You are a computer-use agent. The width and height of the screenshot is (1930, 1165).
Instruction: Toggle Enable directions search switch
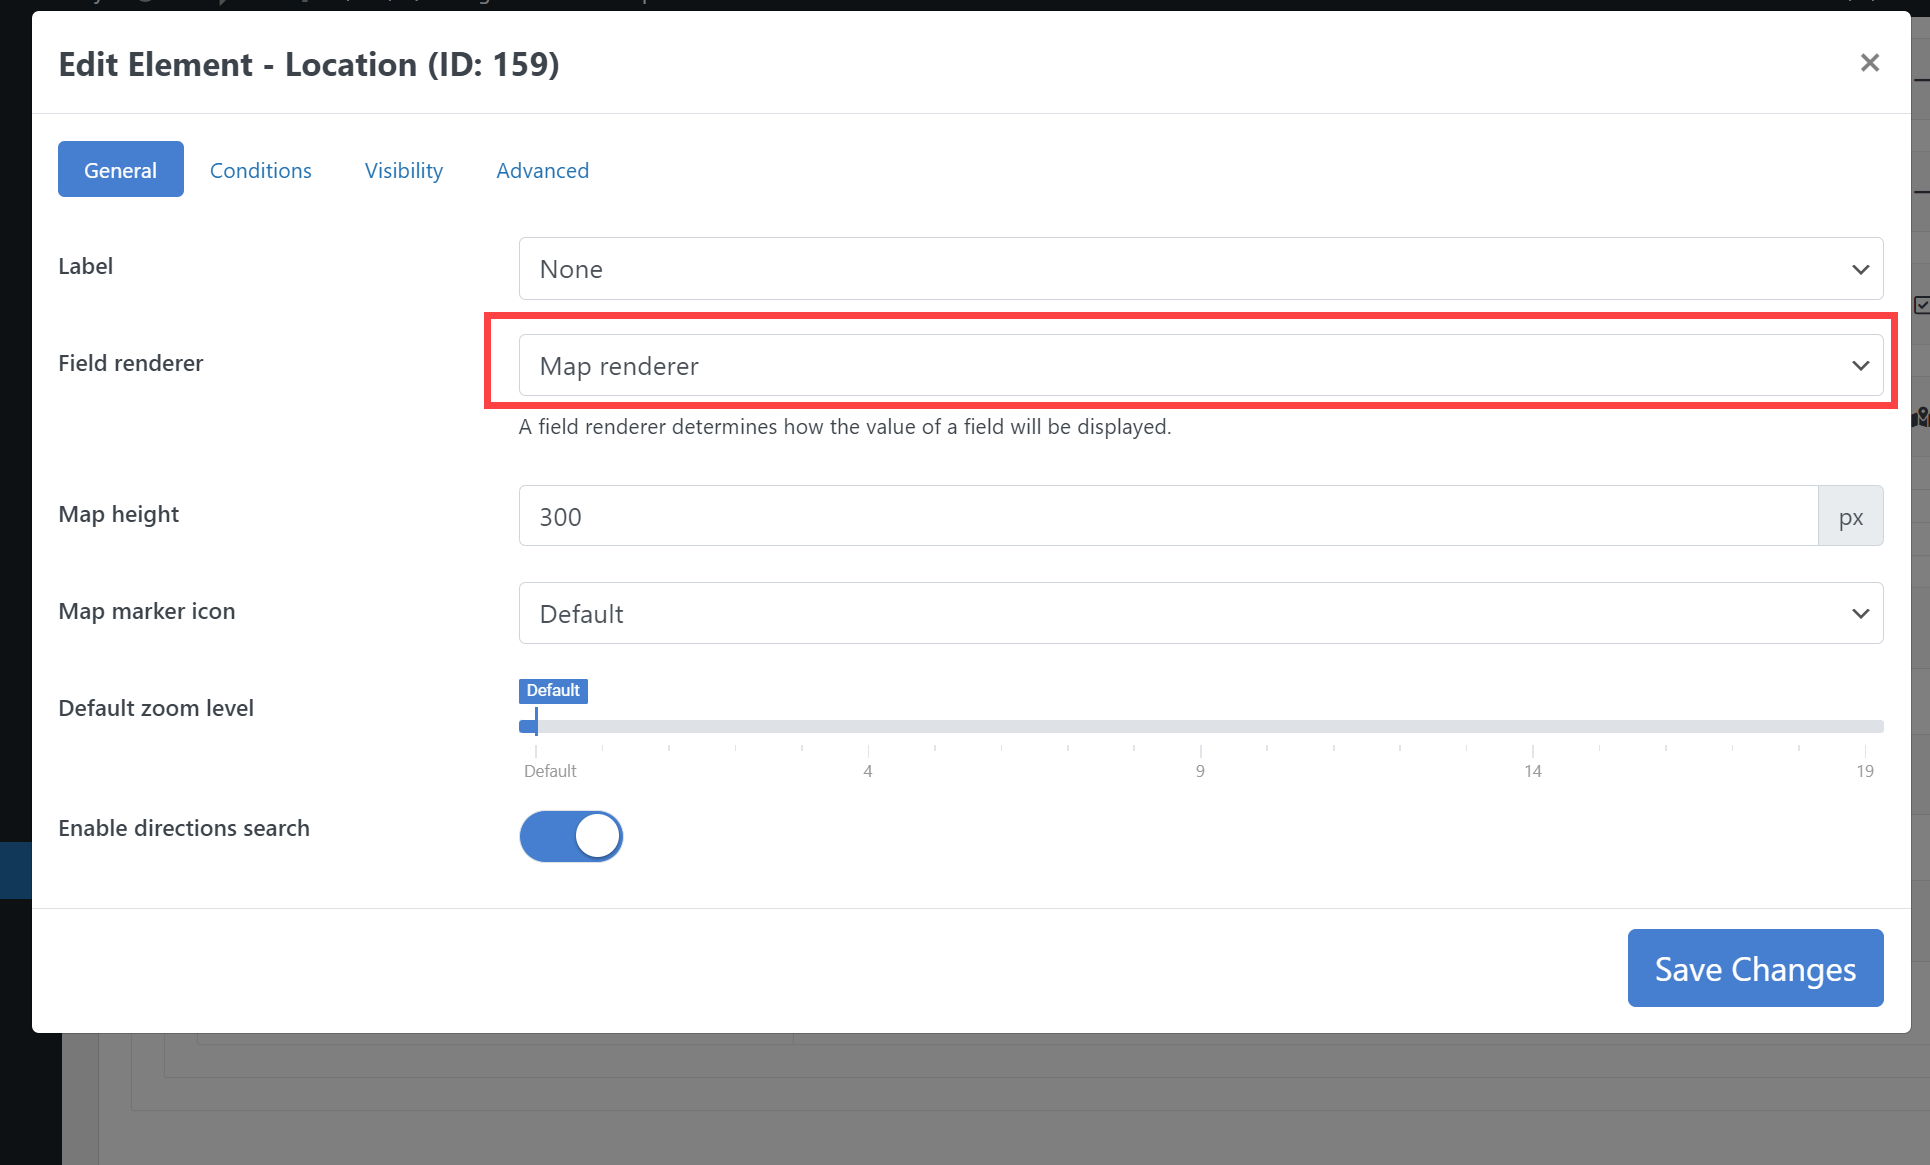tap(571, 836)
